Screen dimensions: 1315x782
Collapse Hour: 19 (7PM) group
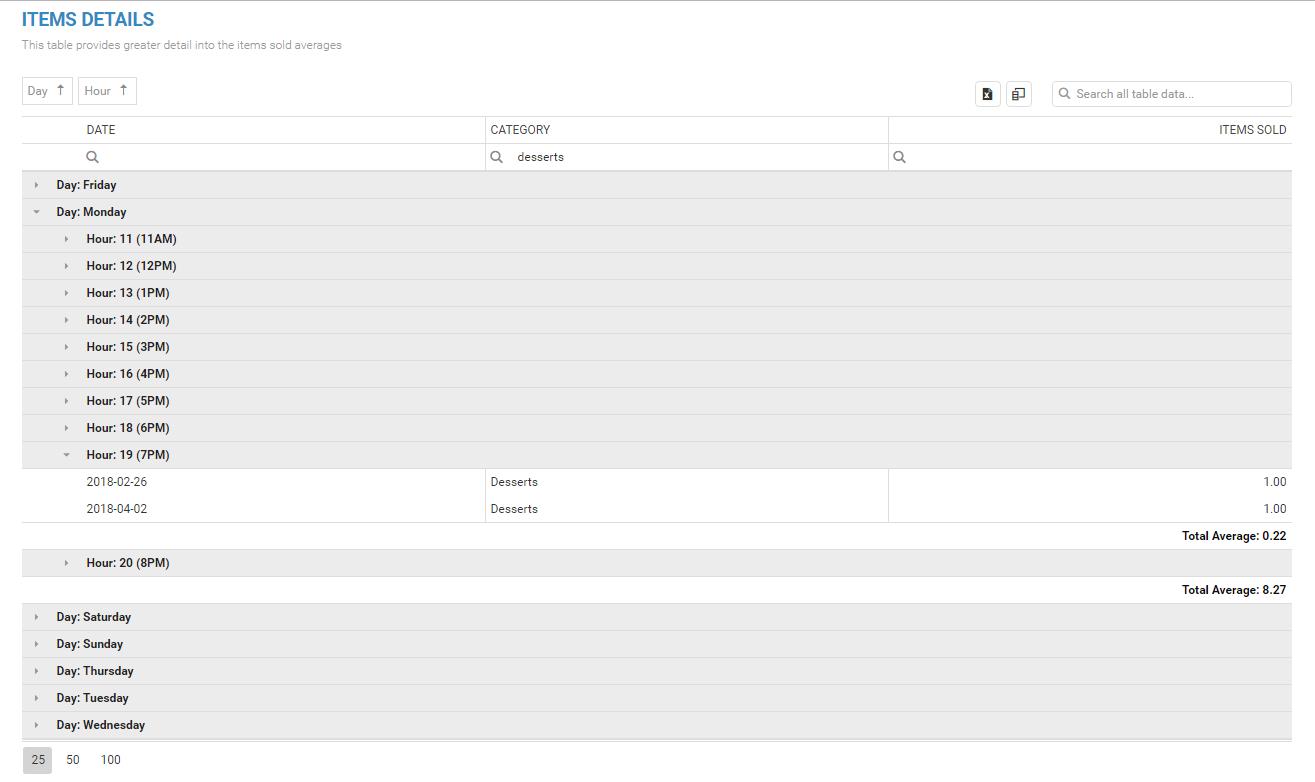coord(67,455)
